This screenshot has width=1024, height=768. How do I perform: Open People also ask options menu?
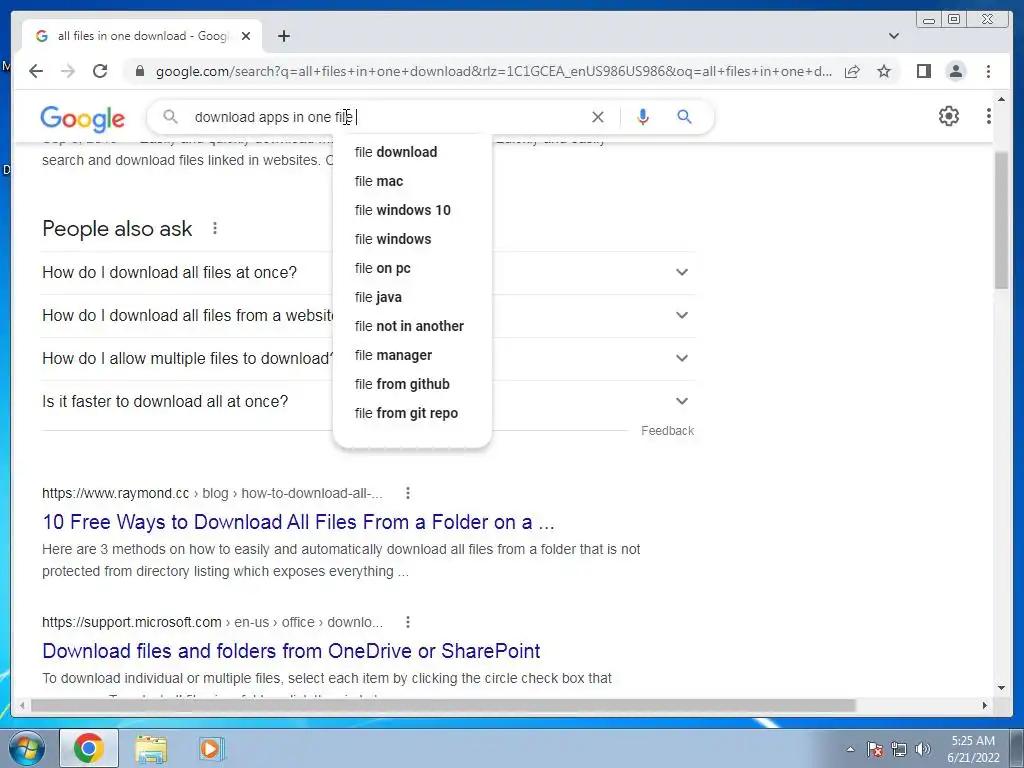click(x=215, y=228)
